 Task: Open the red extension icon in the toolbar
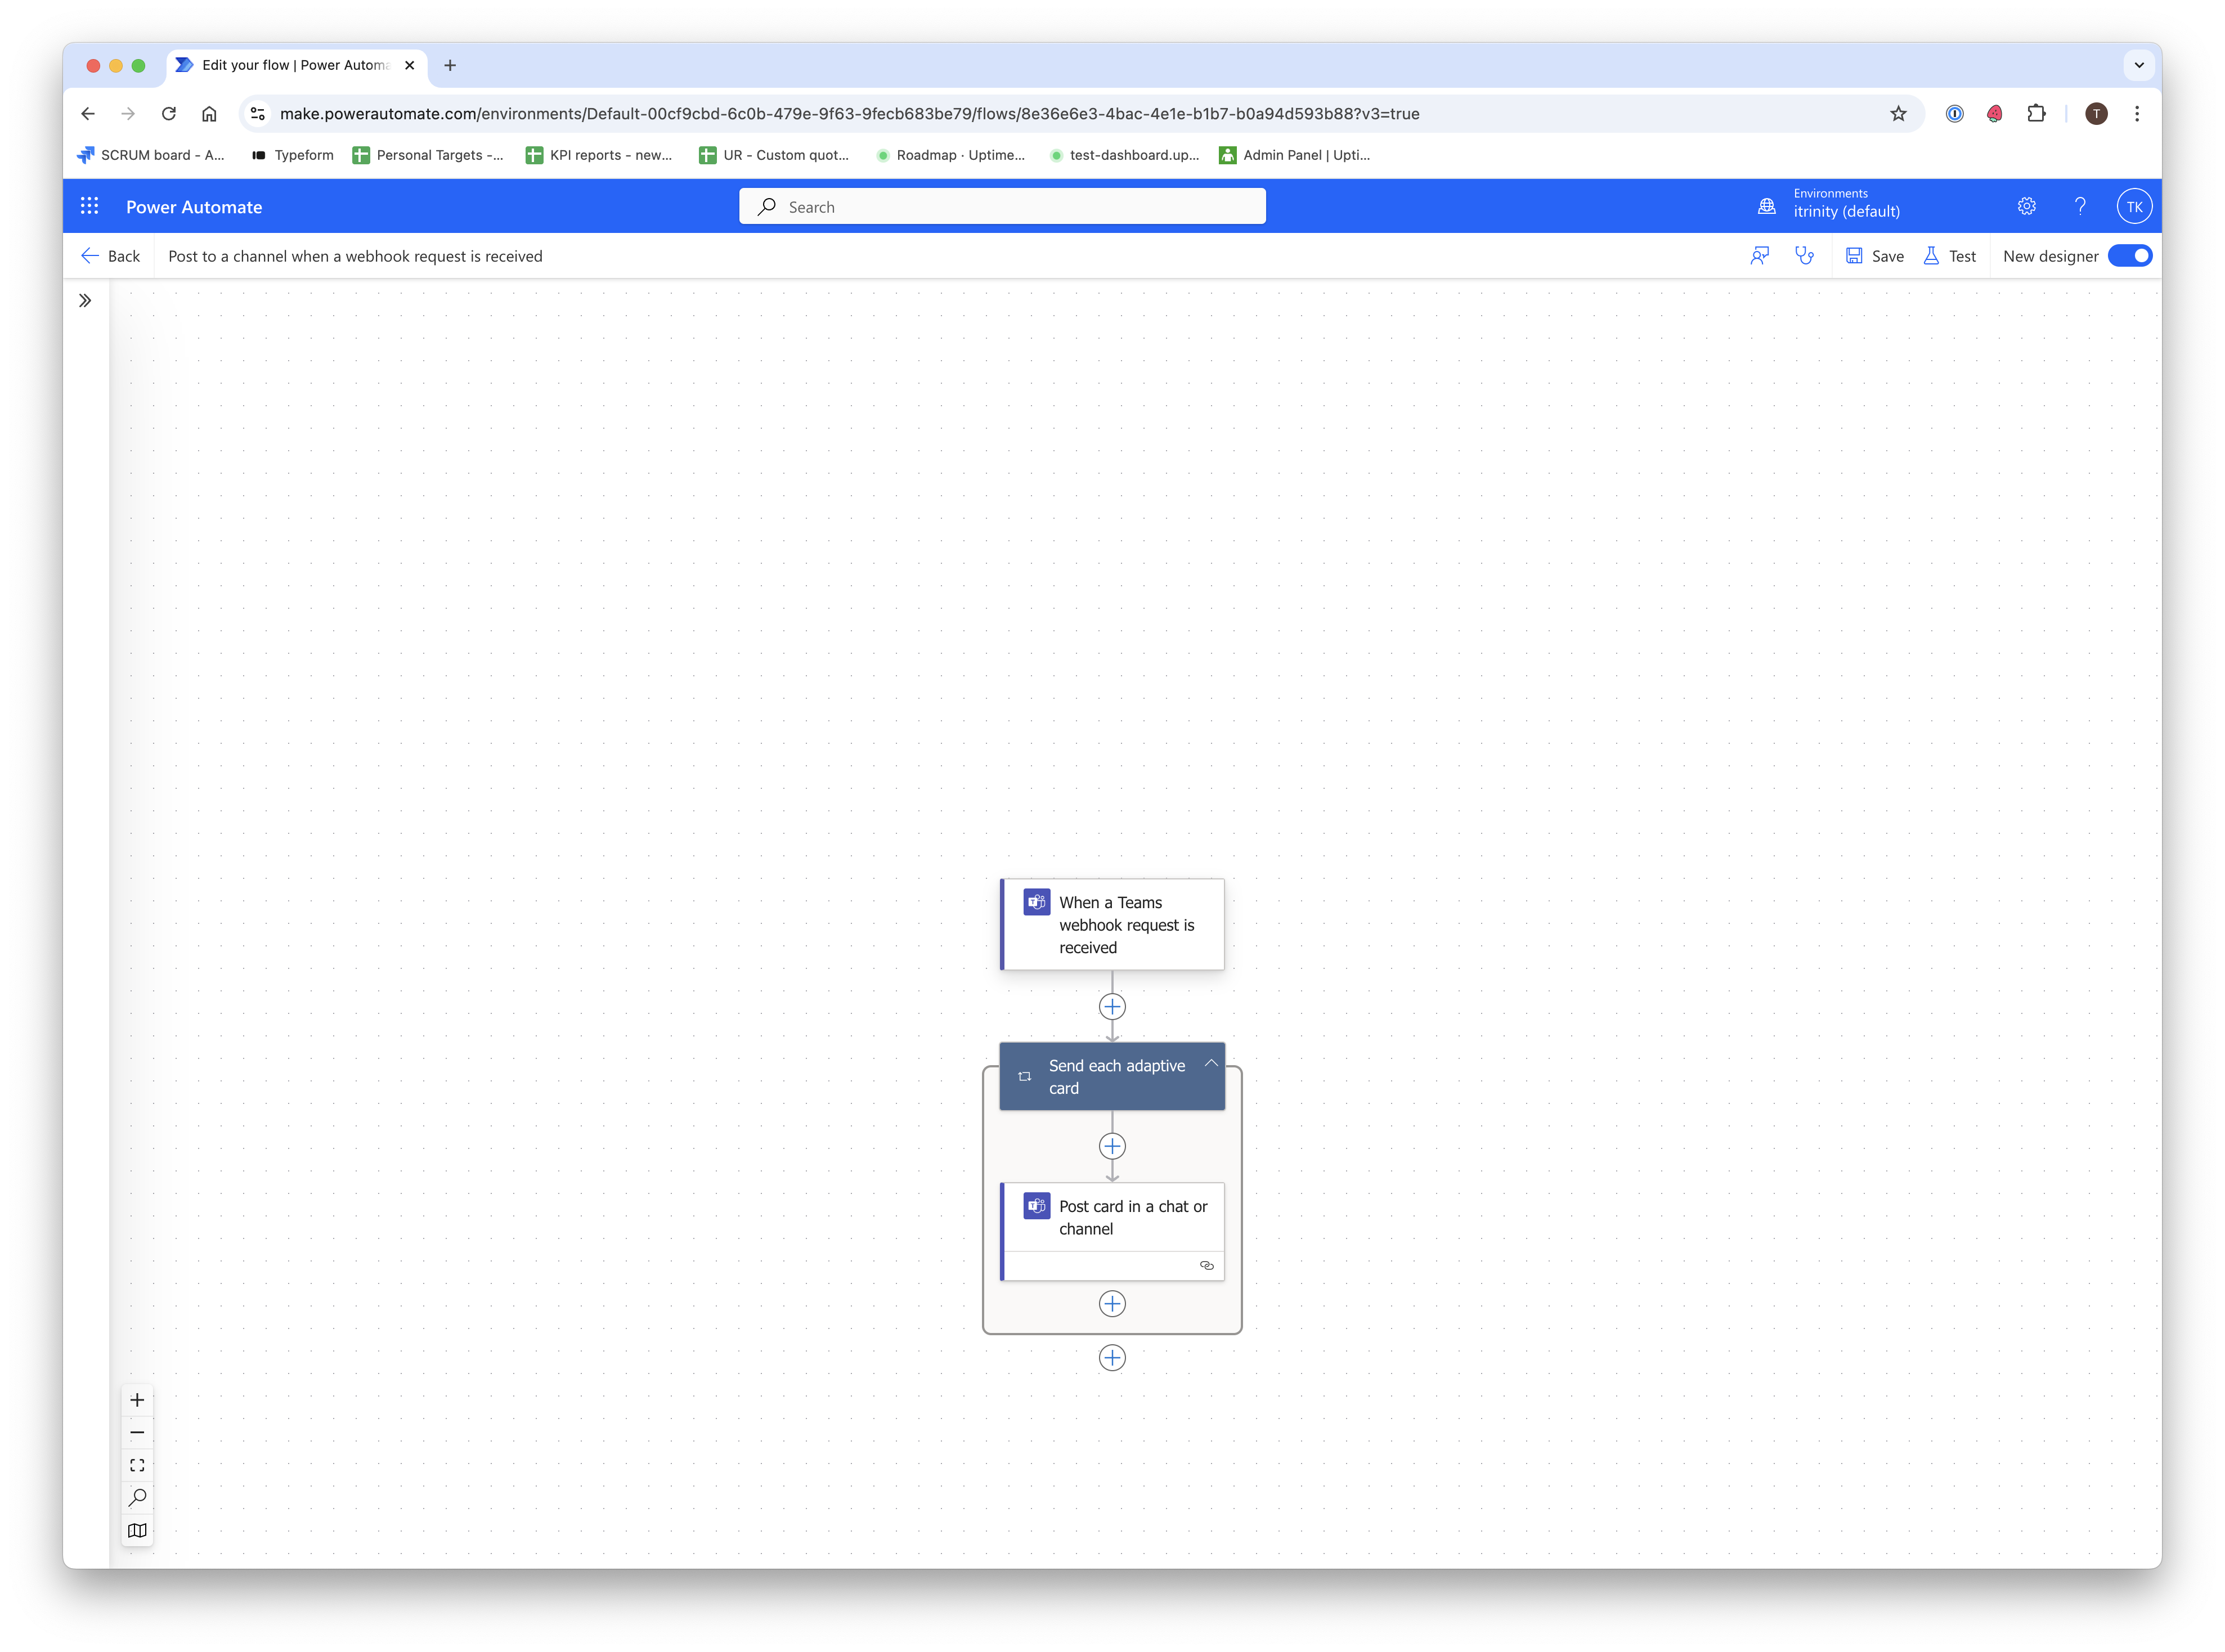(1995, 113)
